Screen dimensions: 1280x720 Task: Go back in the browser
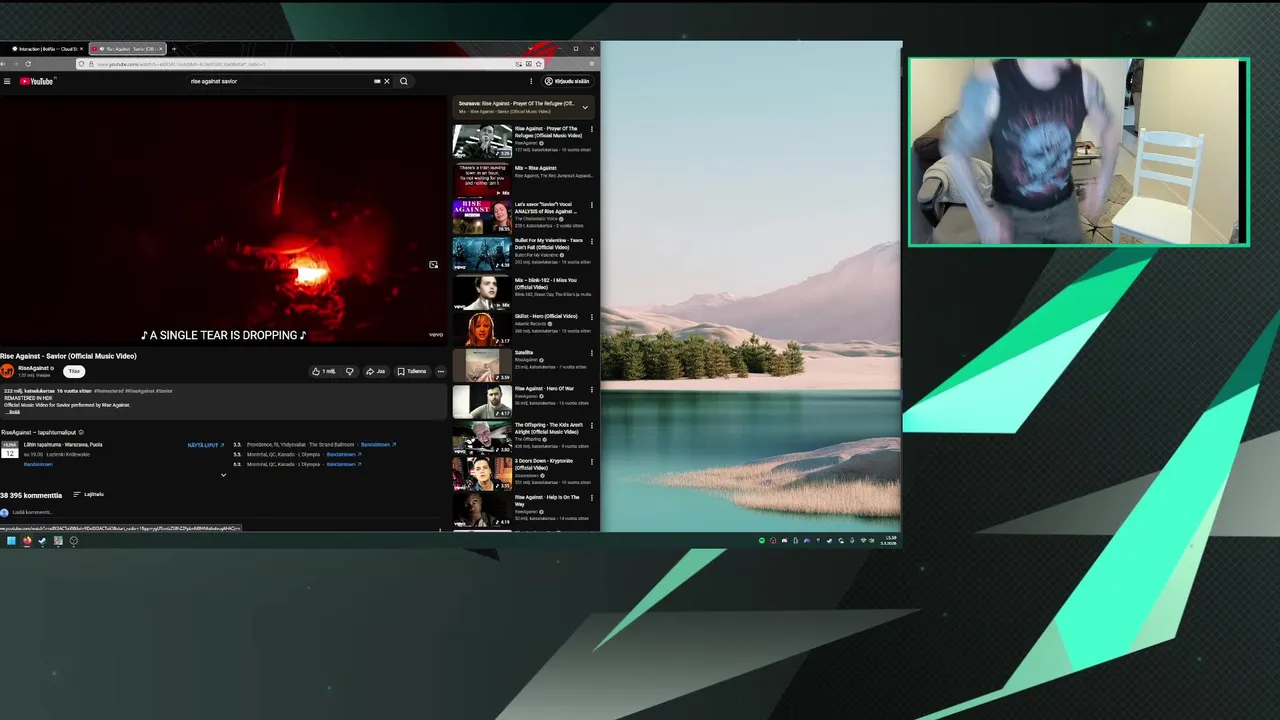(4, 64)
